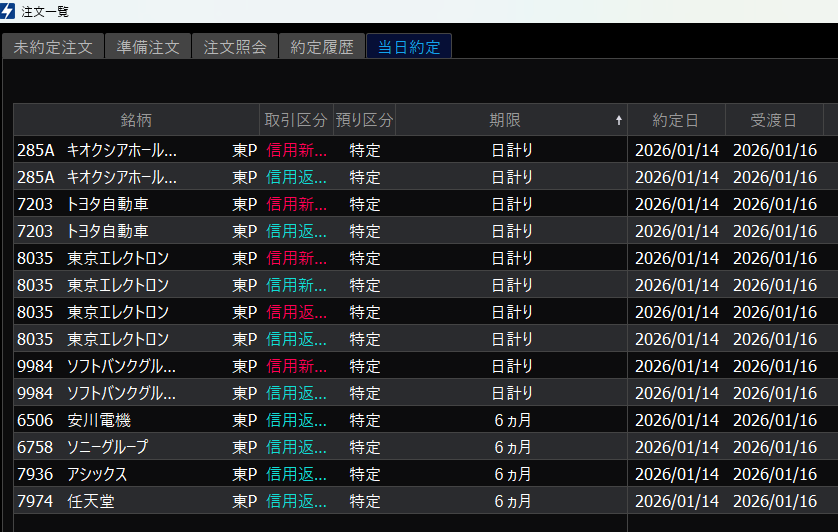Click the 取引区分 column header
The height and width of the screenshot is (532, 838).
tap(296, 120)
